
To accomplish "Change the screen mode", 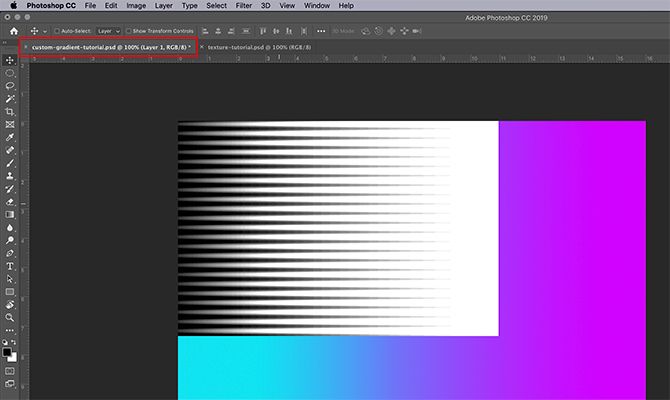I will tap(10, 384).
